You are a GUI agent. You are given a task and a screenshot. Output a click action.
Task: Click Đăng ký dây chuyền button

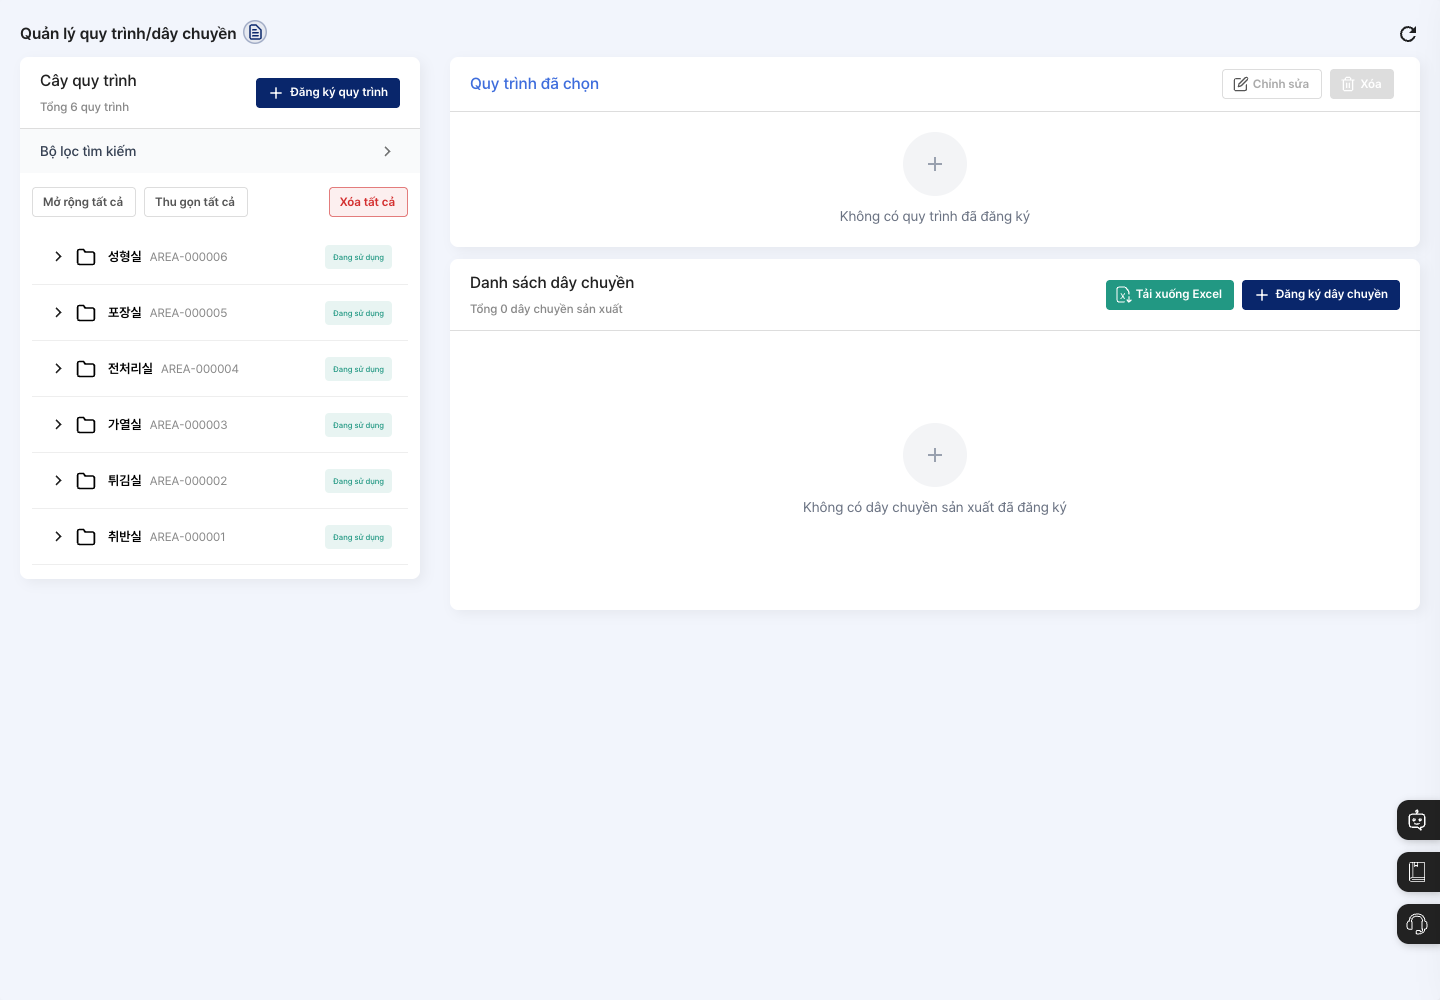click(1321, 295)
